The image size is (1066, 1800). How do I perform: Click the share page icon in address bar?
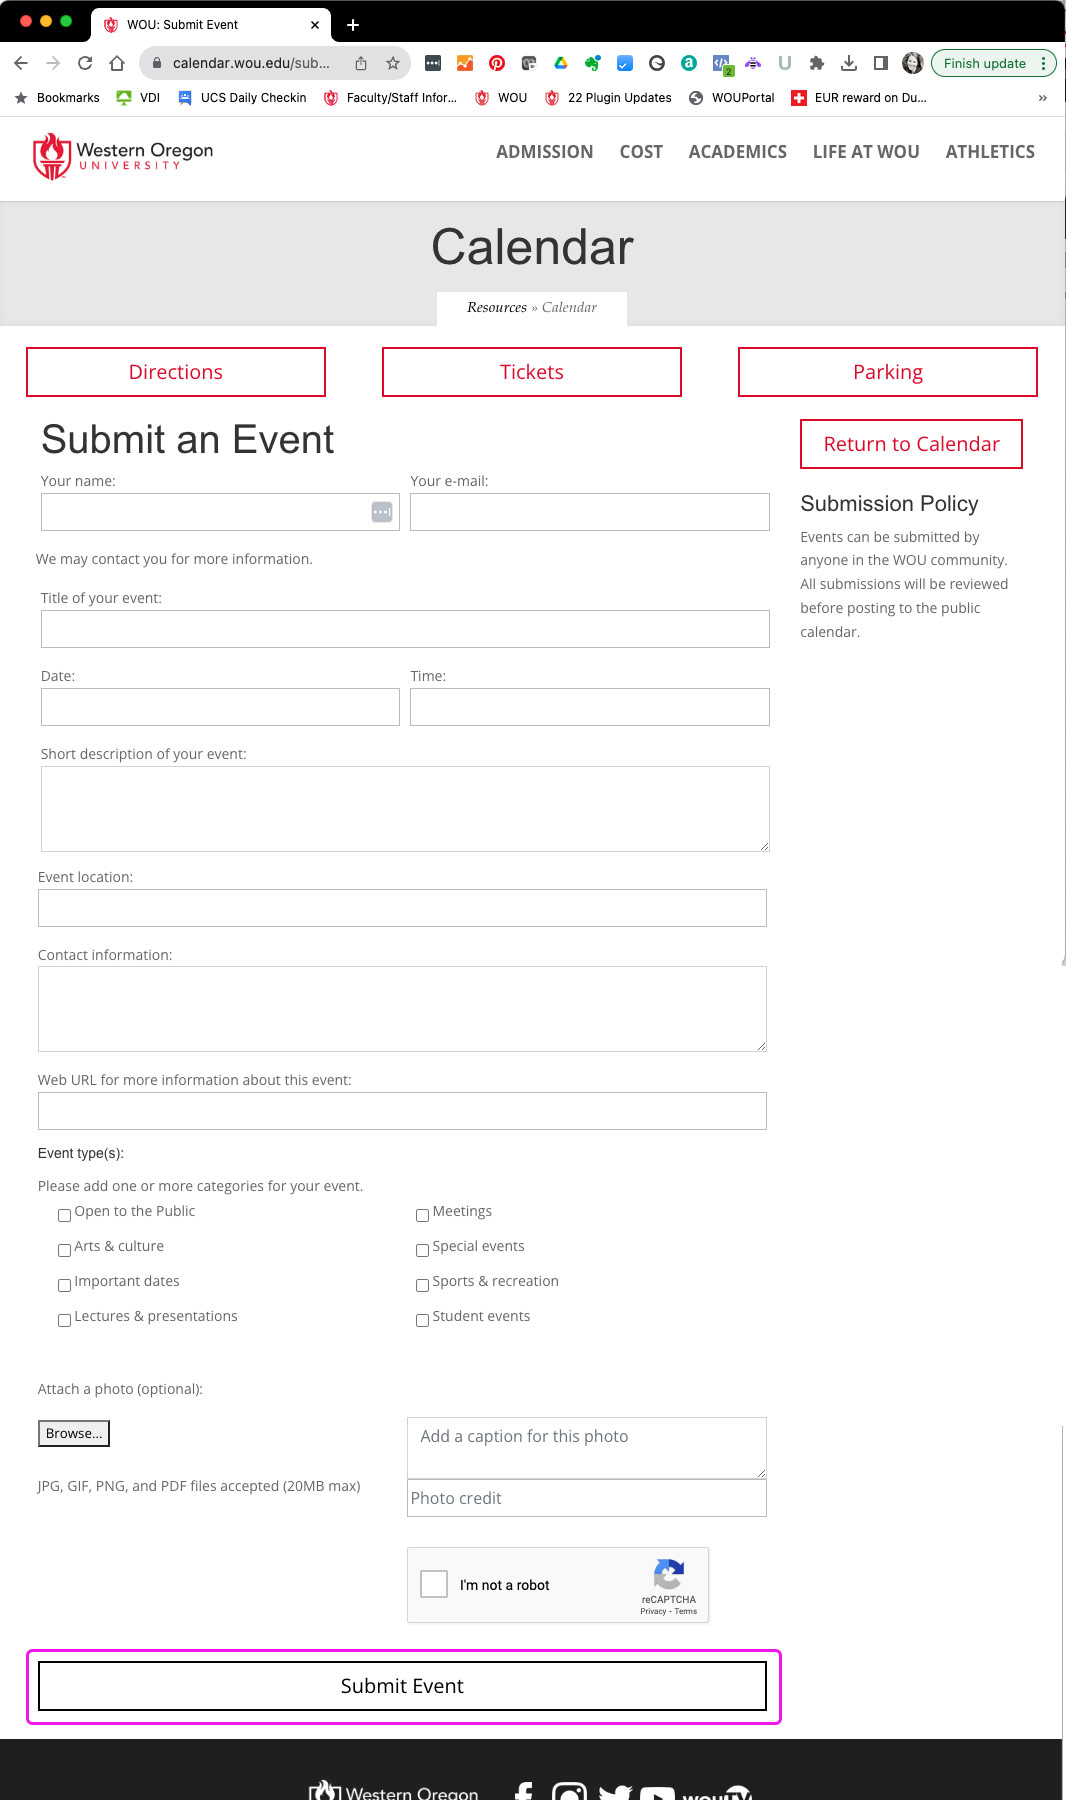point(361,63)
